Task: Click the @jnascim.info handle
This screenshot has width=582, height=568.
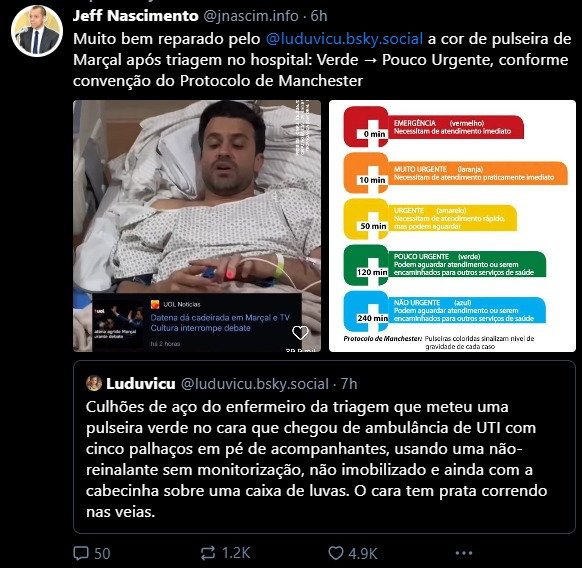Action: (x=251, y=16)
